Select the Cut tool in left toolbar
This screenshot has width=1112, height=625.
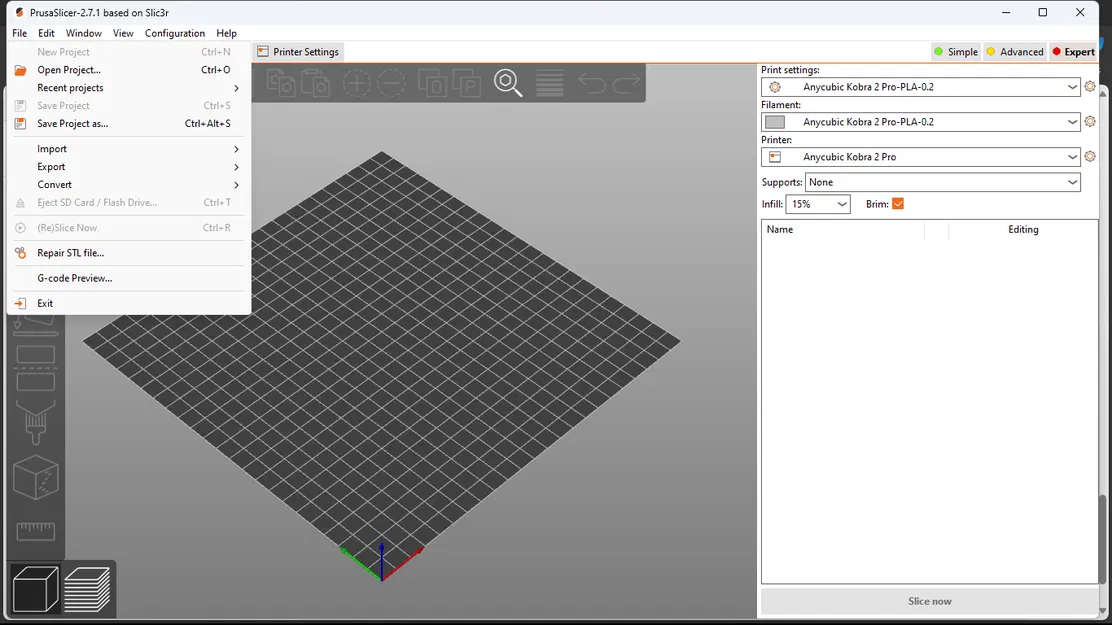[x=35, y=367]
